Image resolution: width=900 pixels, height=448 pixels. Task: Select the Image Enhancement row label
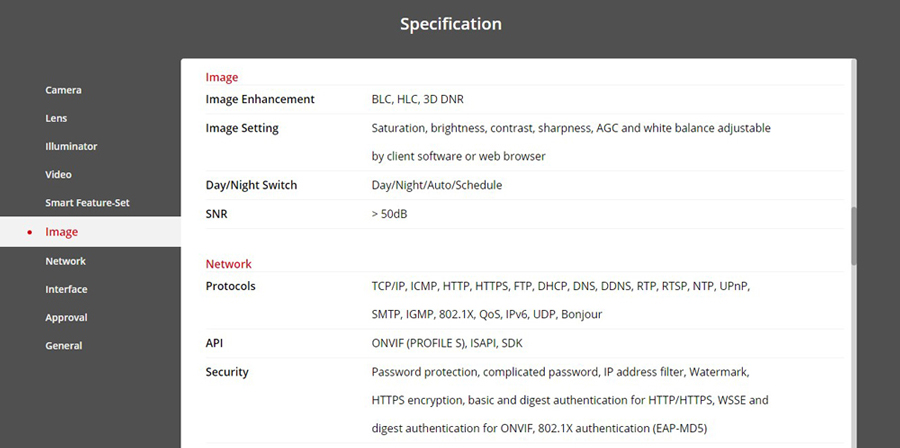click(x=260, y=99)
